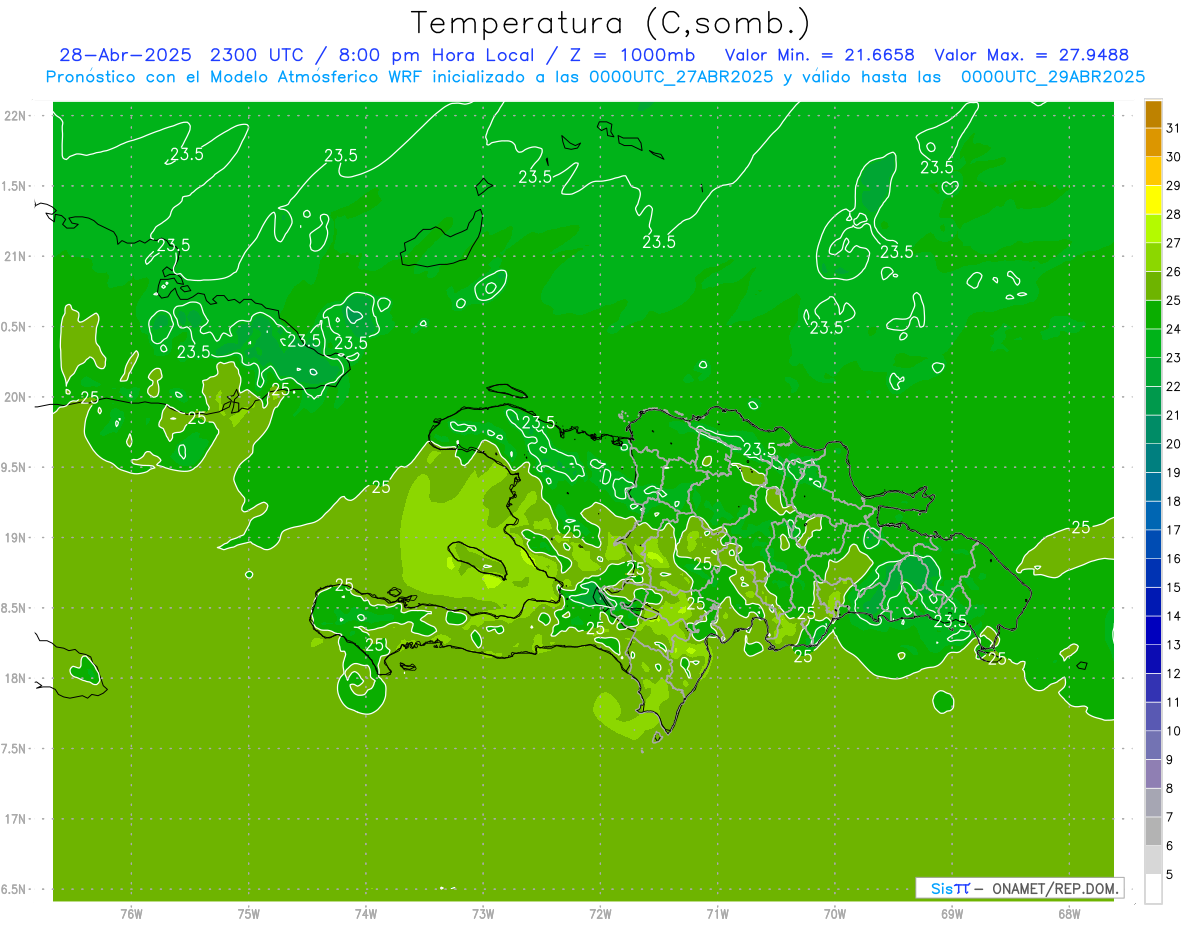
Task: Select color scale label "30"
Action: click(x=1173, y=157)
